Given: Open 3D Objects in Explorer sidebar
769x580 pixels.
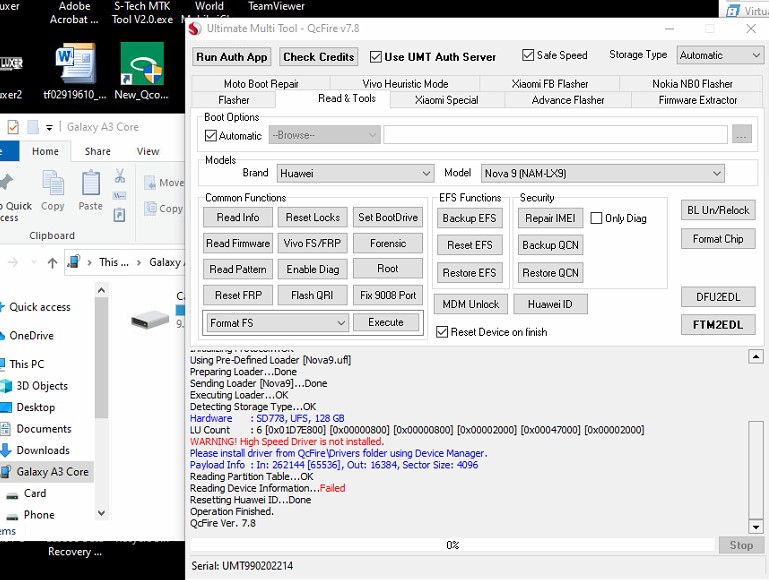Looking at the screenshot, I should 42,386.
